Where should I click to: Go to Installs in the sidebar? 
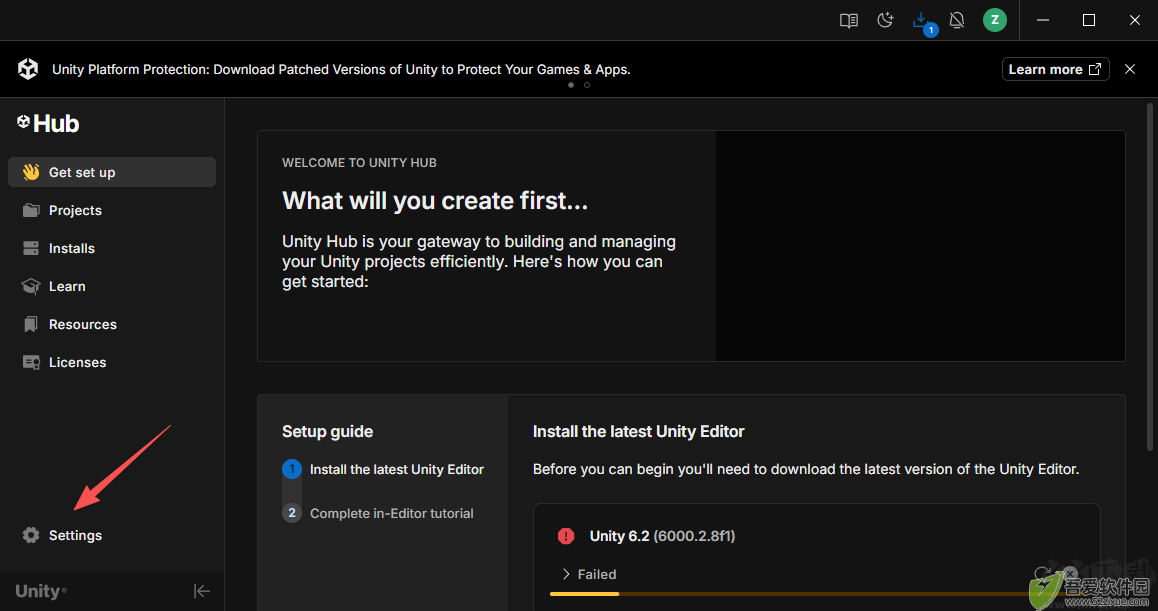click(112, 248)
